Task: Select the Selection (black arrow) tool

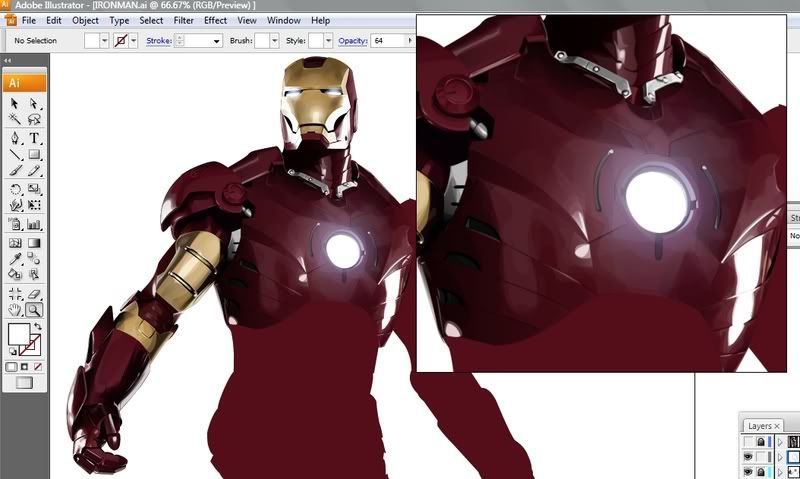Action: tap(15, 104)
